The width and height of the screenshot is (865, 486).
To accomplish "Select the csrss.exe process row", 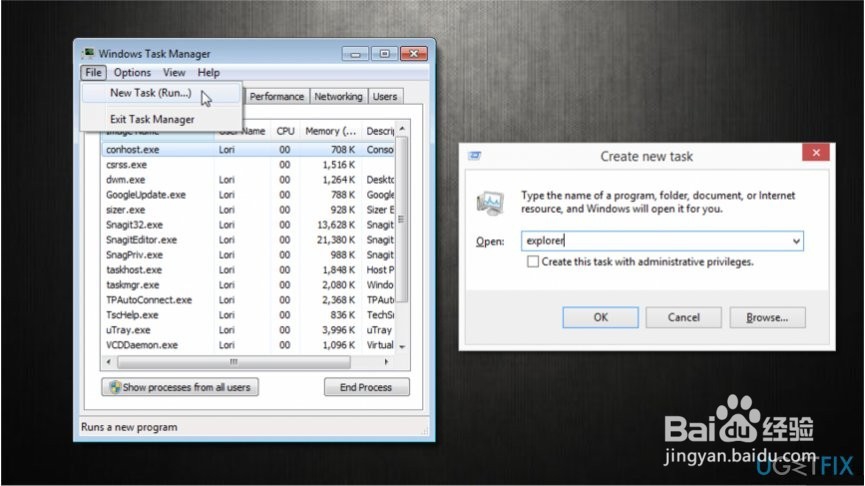I will point(248,164).
